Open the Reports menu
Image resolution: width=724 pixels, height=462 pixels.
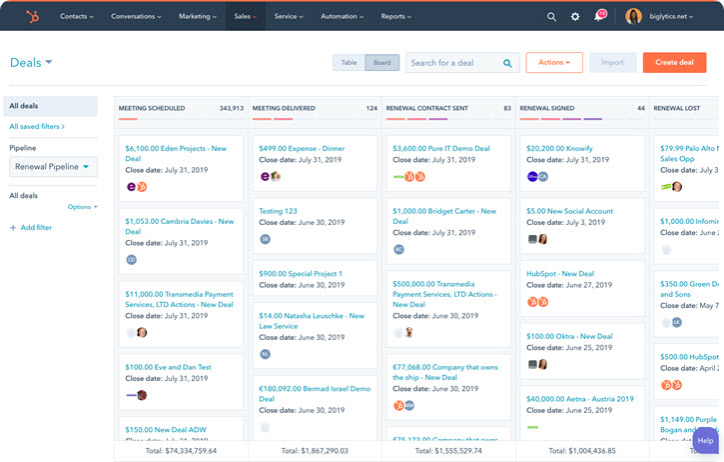(396, 17)
